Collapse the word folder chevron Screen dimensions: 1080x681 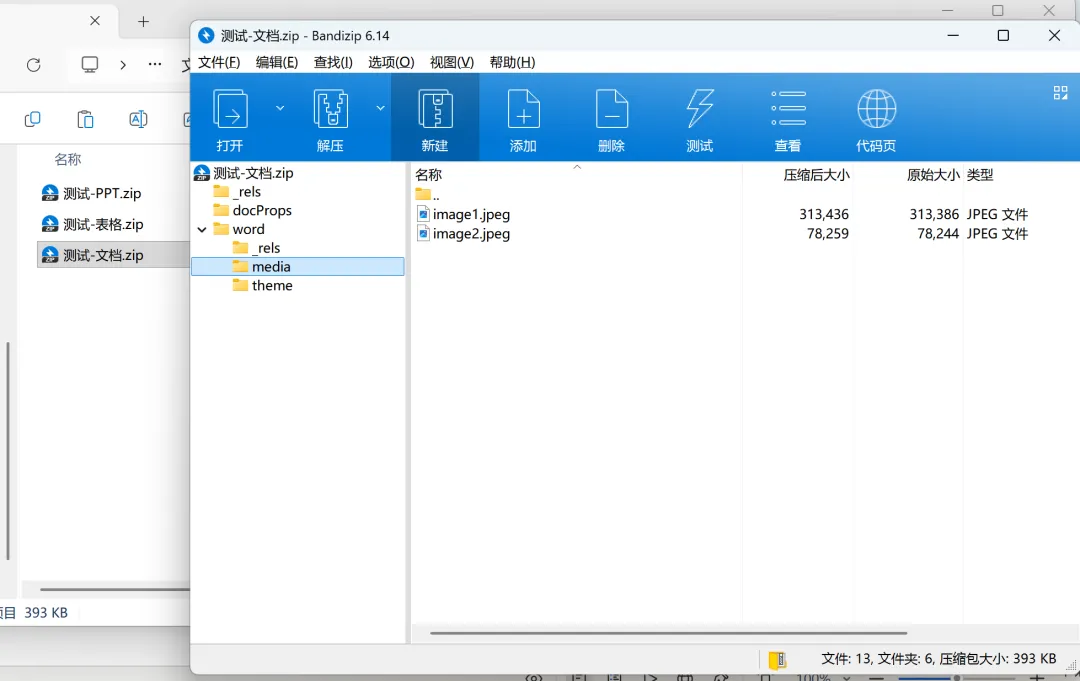tap(202, 229)
